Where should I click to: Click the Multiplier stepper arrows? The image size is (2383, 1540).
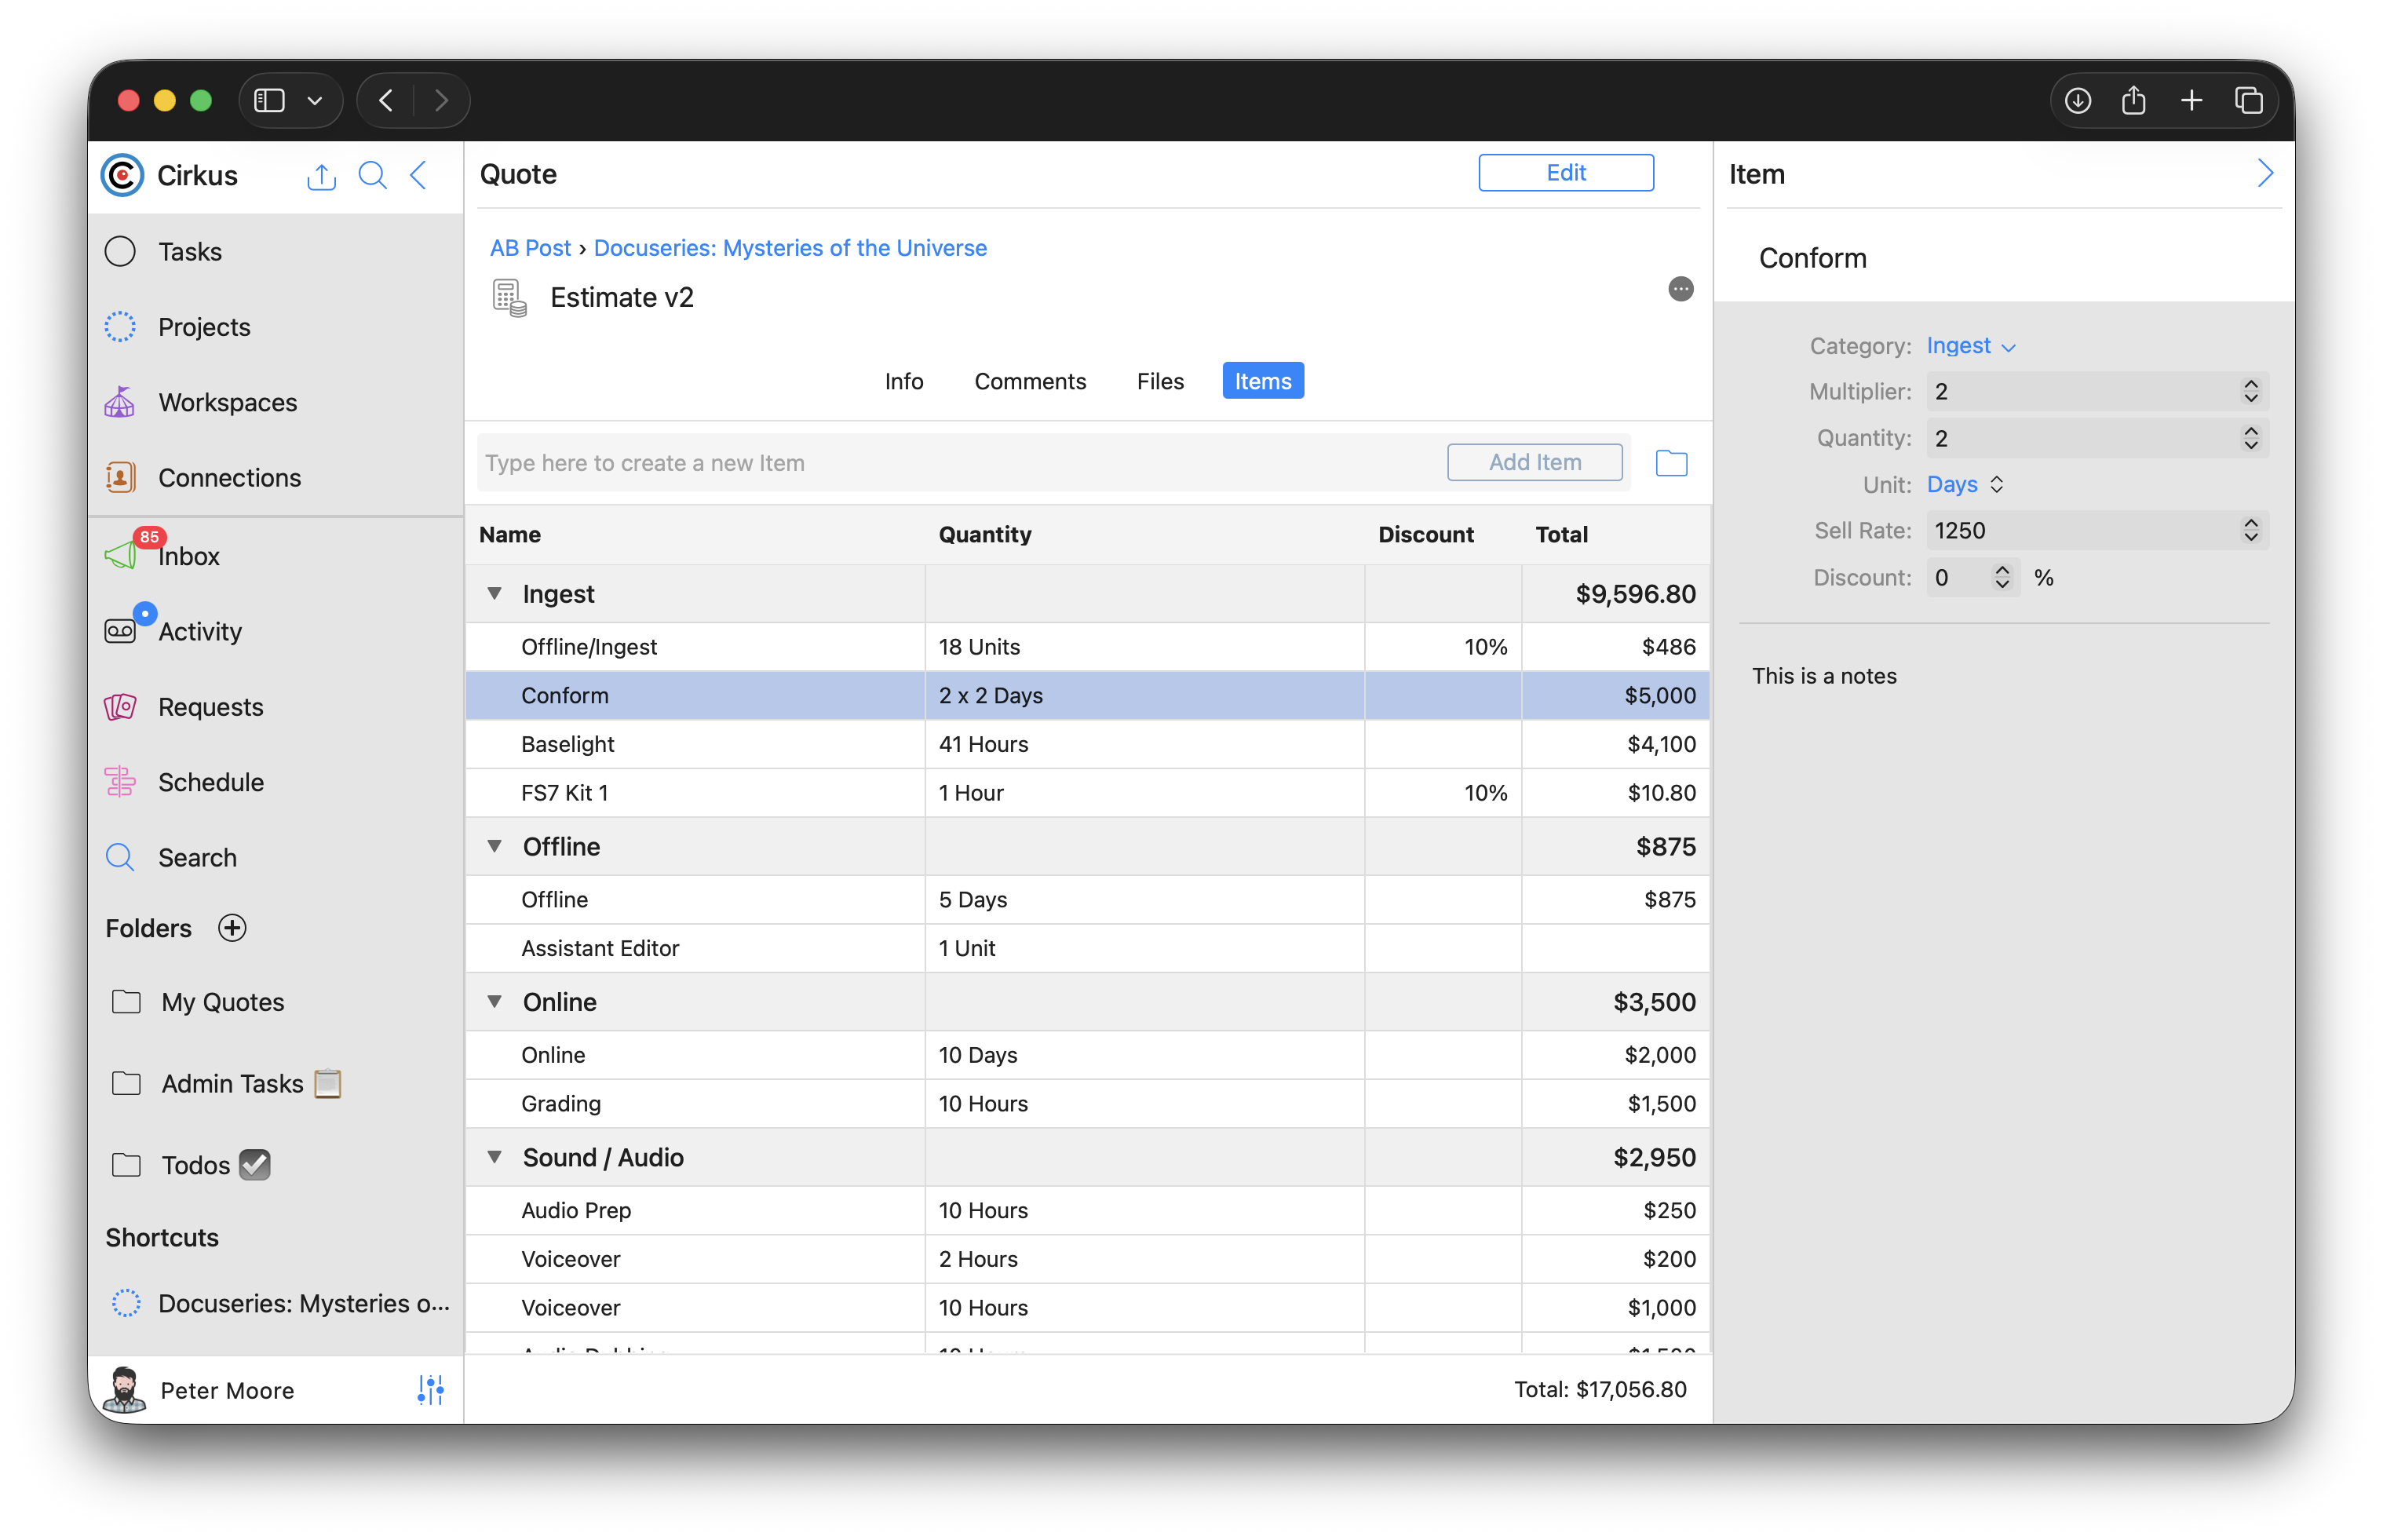click(x=2250, y=392)
